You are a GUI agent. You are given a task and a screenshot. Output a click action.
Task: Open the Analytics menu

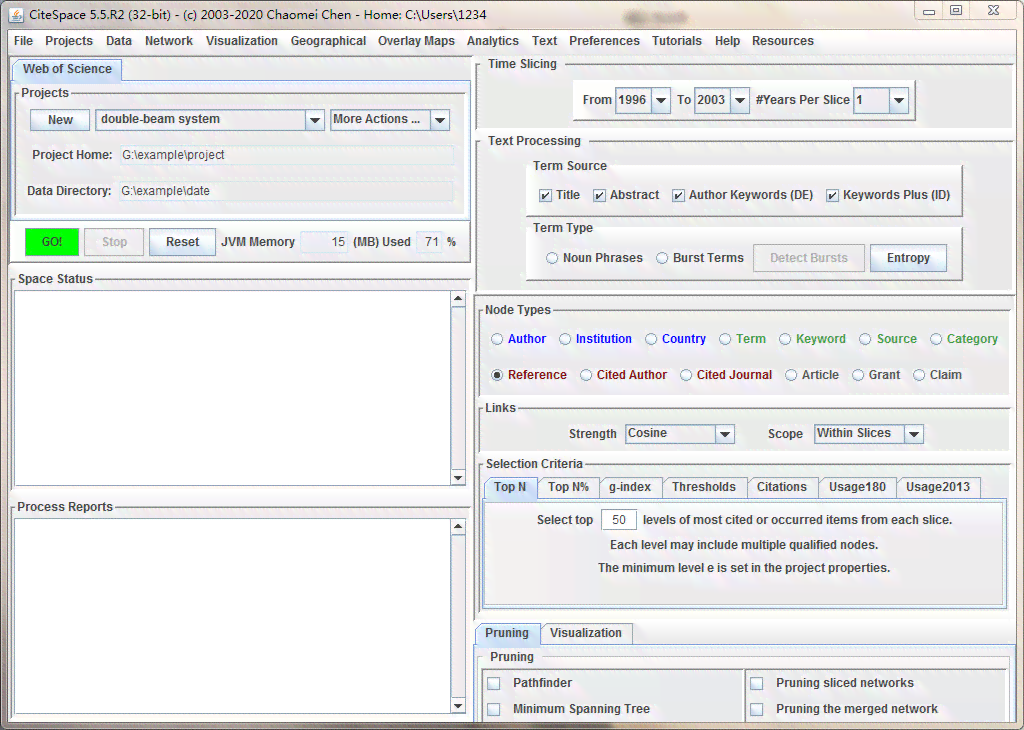pyautogui.click(x=492, y=40)
